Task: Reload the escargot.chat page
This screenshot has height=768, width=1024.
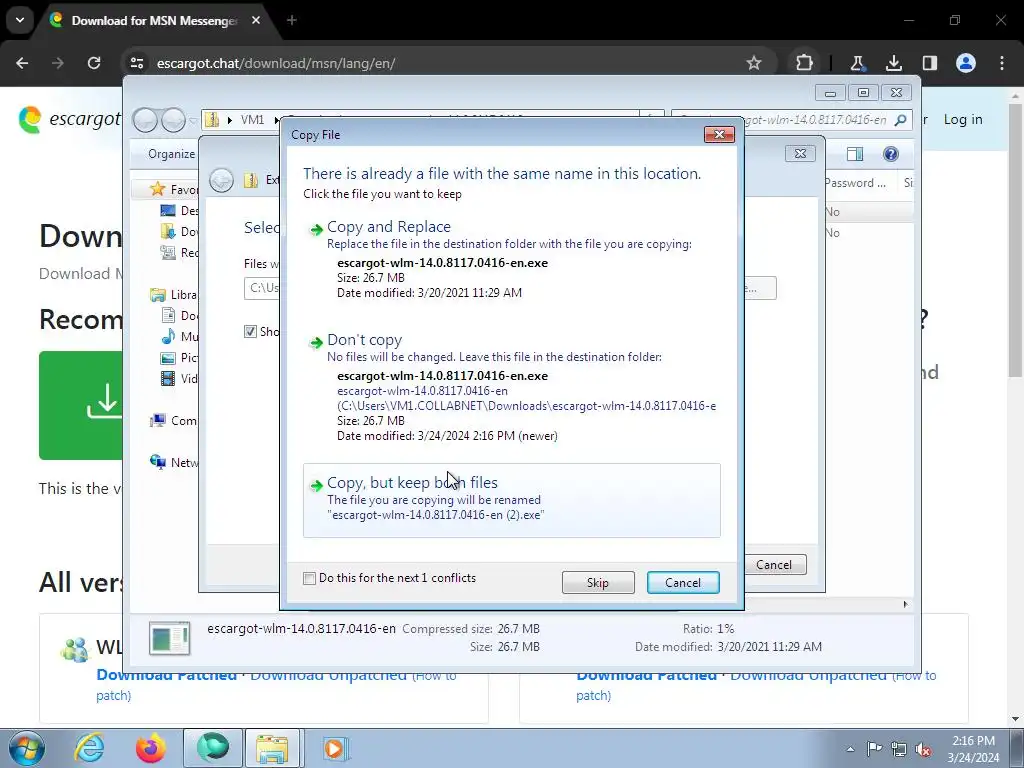Action: pyautogui.click(x=94, y=63)
